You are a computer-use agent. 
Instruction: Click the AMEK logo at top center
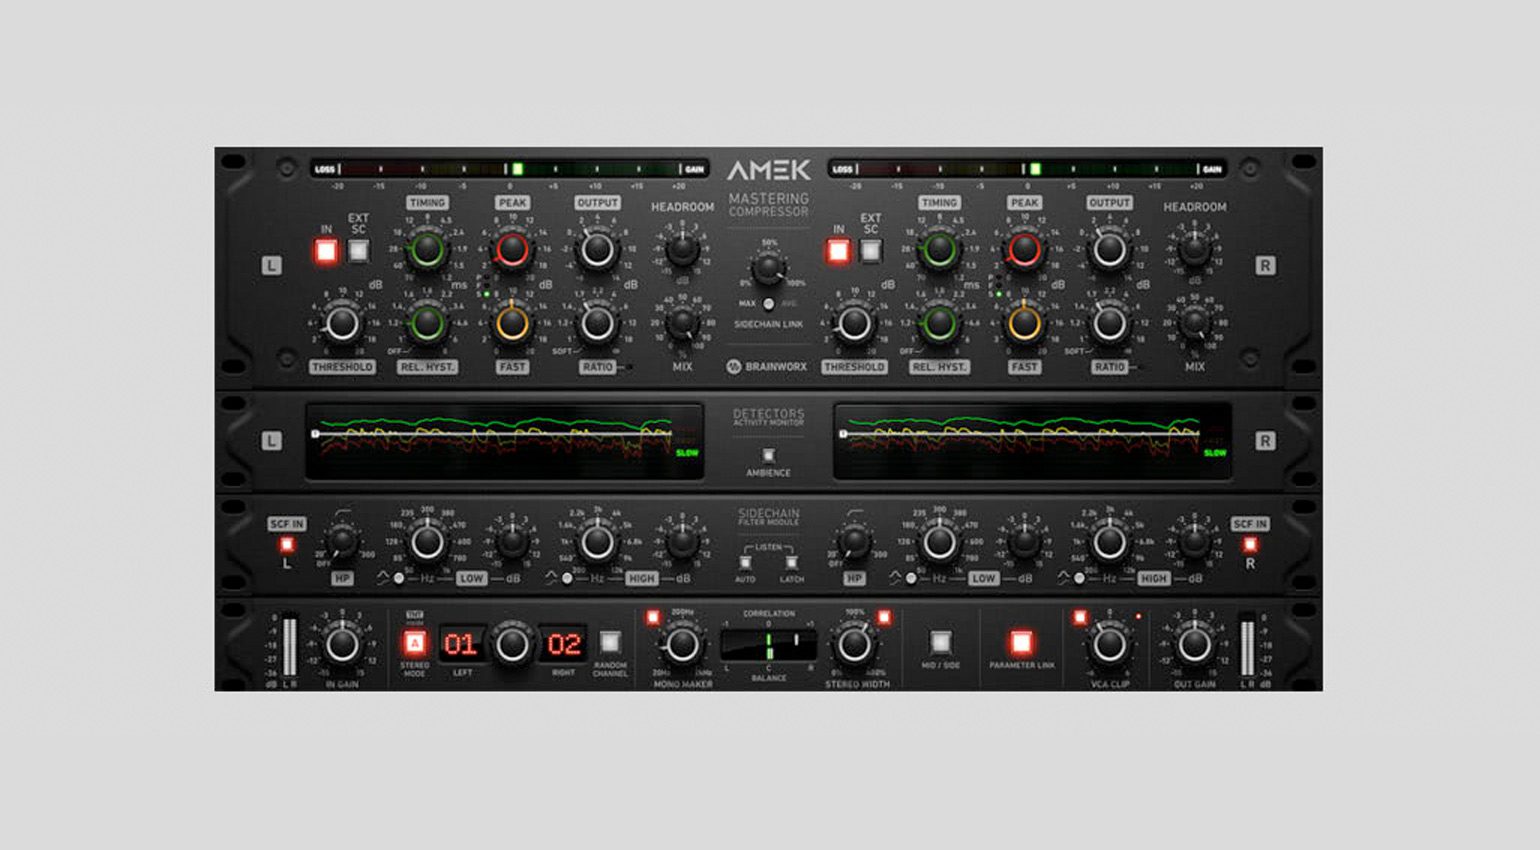pos(768,170)
